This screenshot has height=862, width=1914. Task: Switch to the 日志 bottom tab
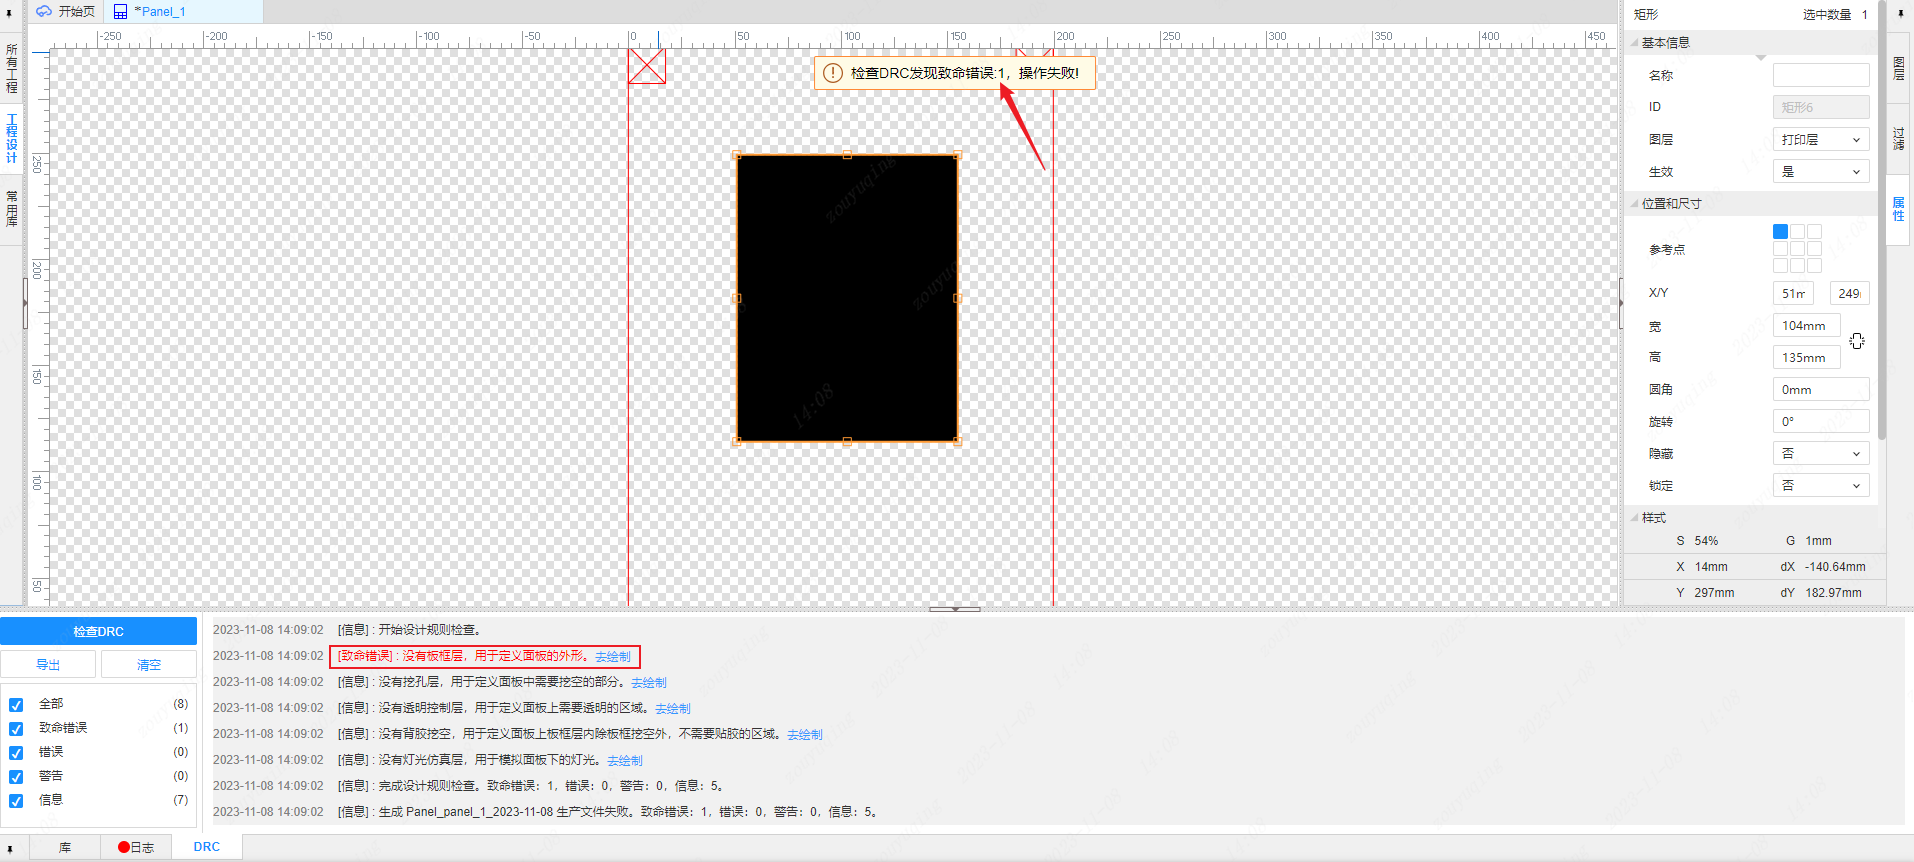pos(136,847)
